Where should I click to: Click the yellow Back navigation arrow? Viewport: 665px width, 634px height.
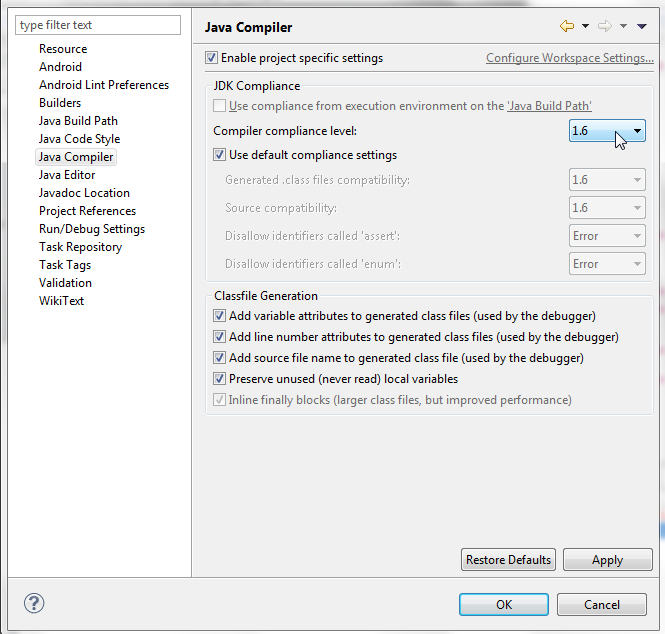567,26
